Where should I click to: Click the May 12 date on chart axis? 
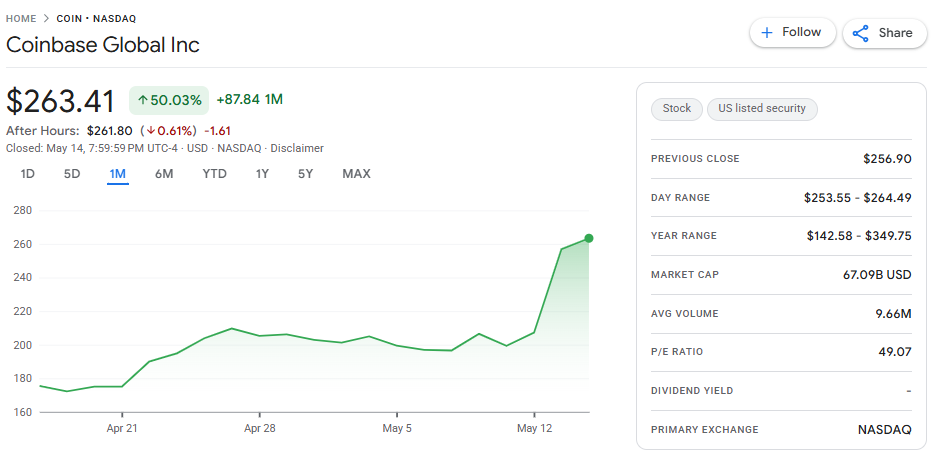coord(535,430)
